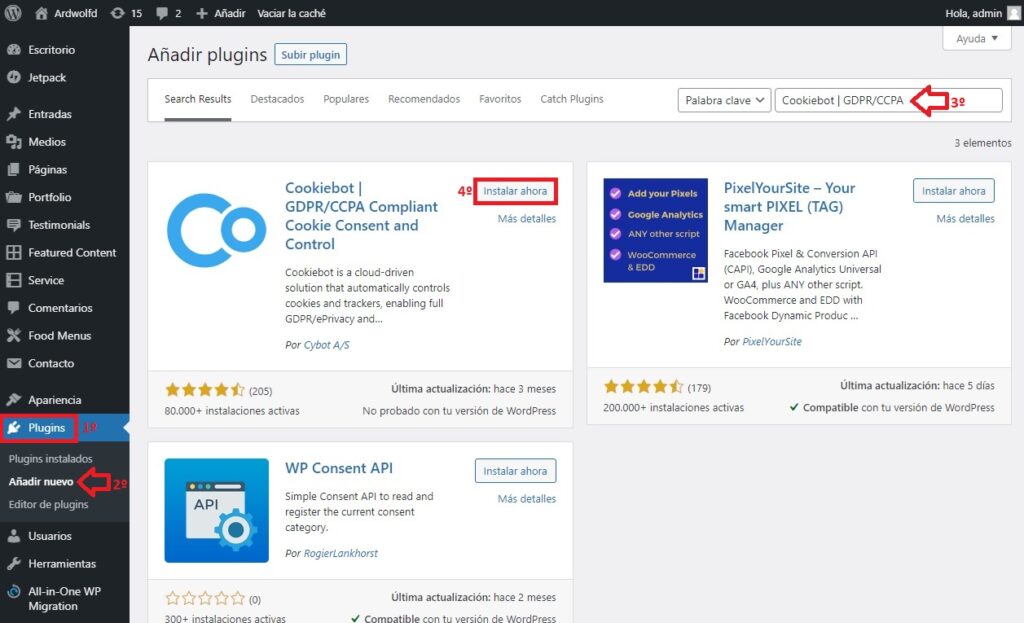Viewport: 1024px width, 623px height.
Task: Switch to the Recomendados tab
Action: point(424,99)
